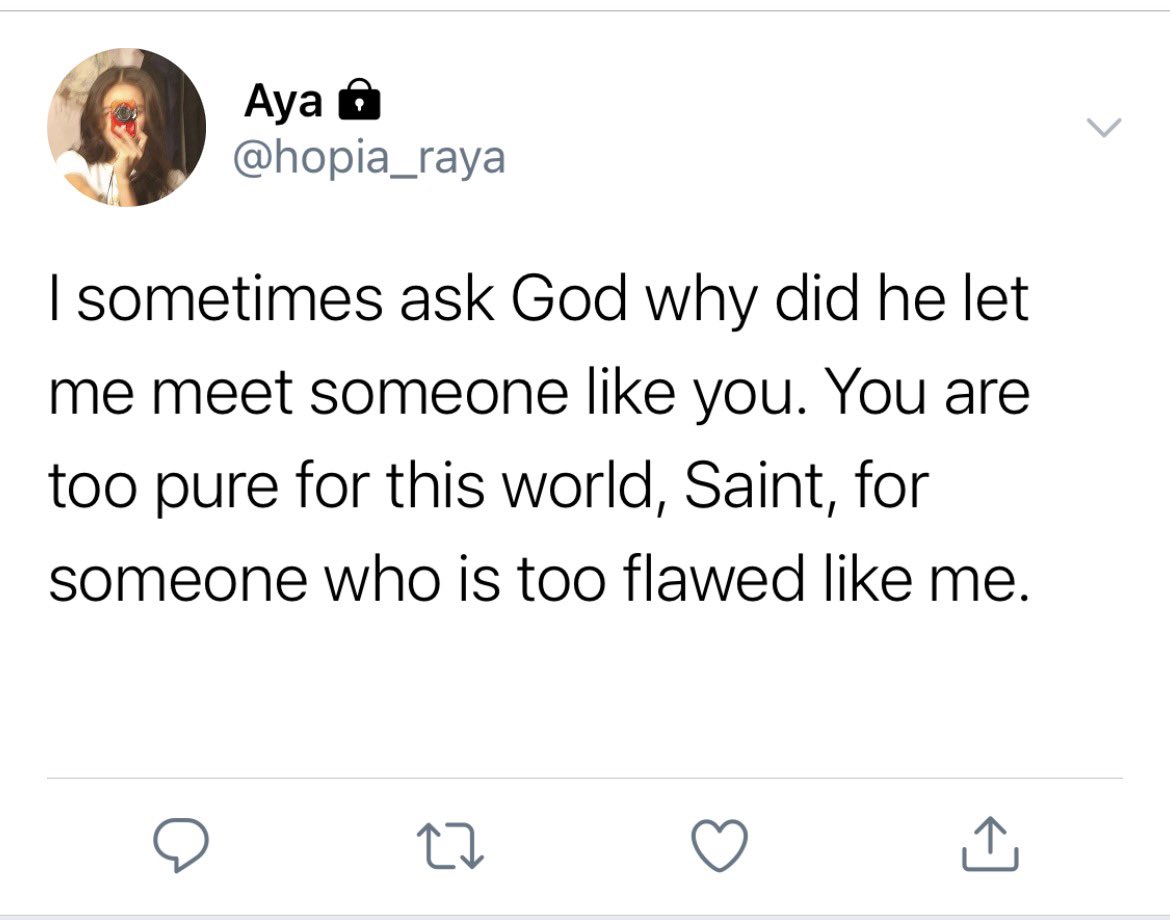
Task: Click the display name Aya
Action: (282, 100)
